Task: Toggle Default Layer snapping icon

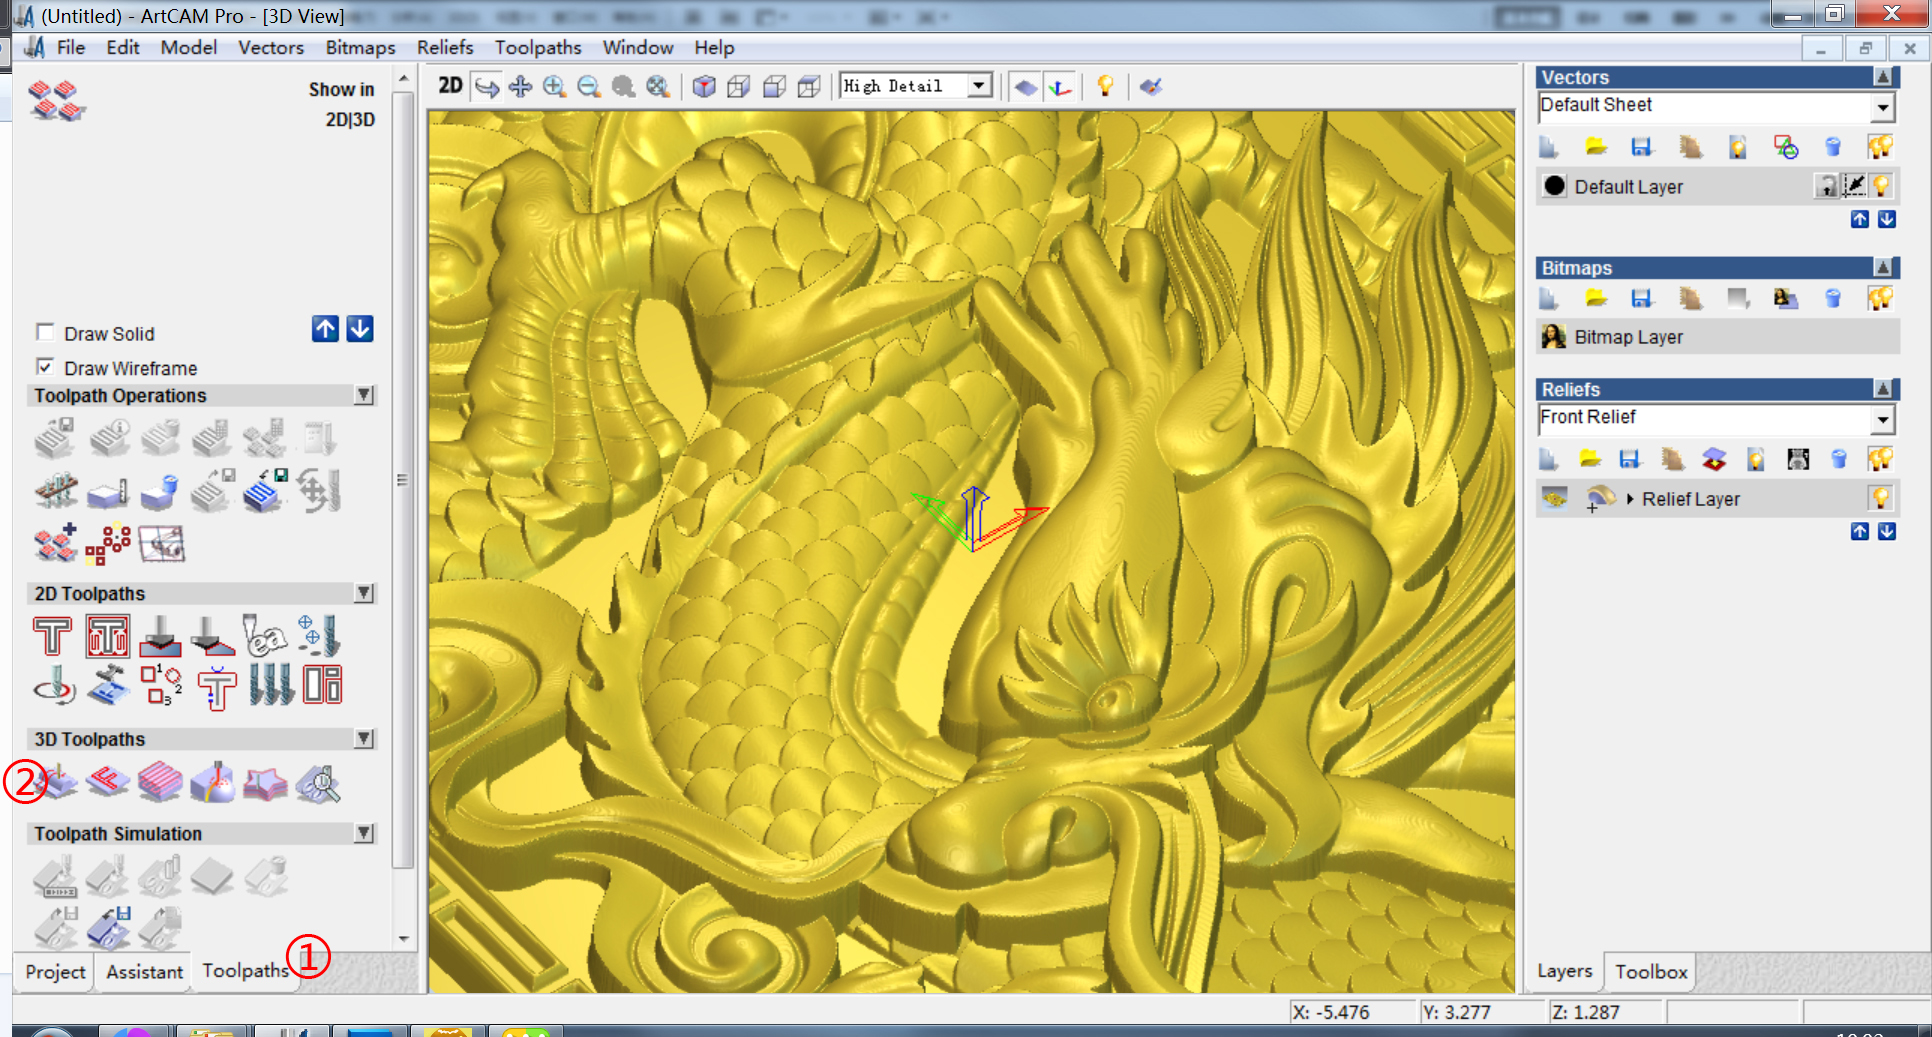Action: click(1854, 185)
